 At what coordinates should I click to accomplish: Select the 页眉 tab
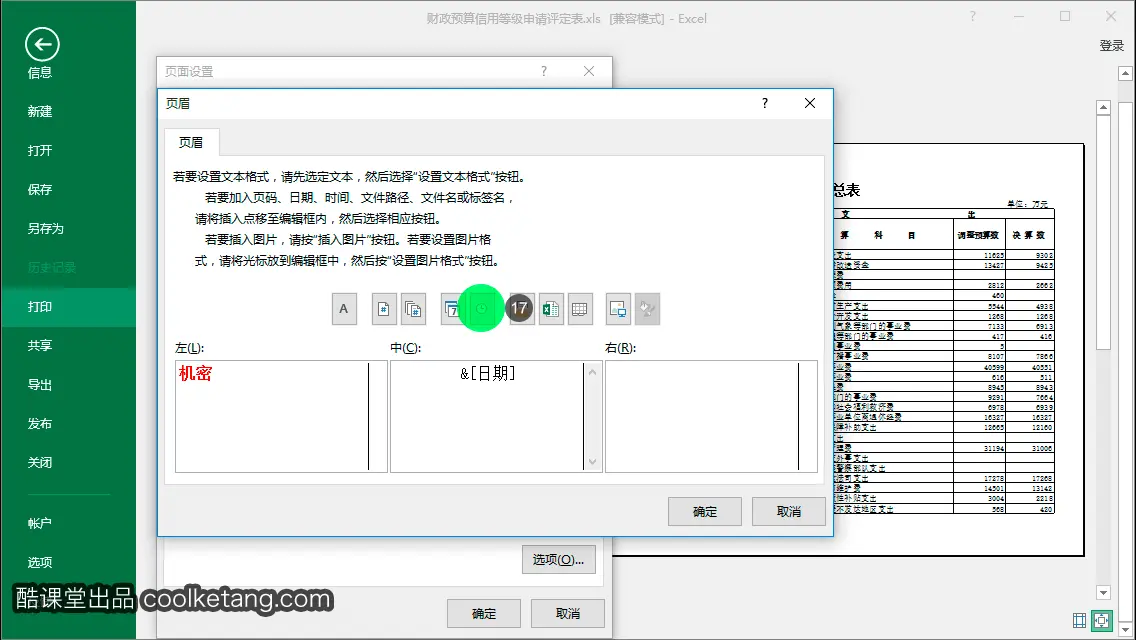pyautogui.click(x=191, y=143)
